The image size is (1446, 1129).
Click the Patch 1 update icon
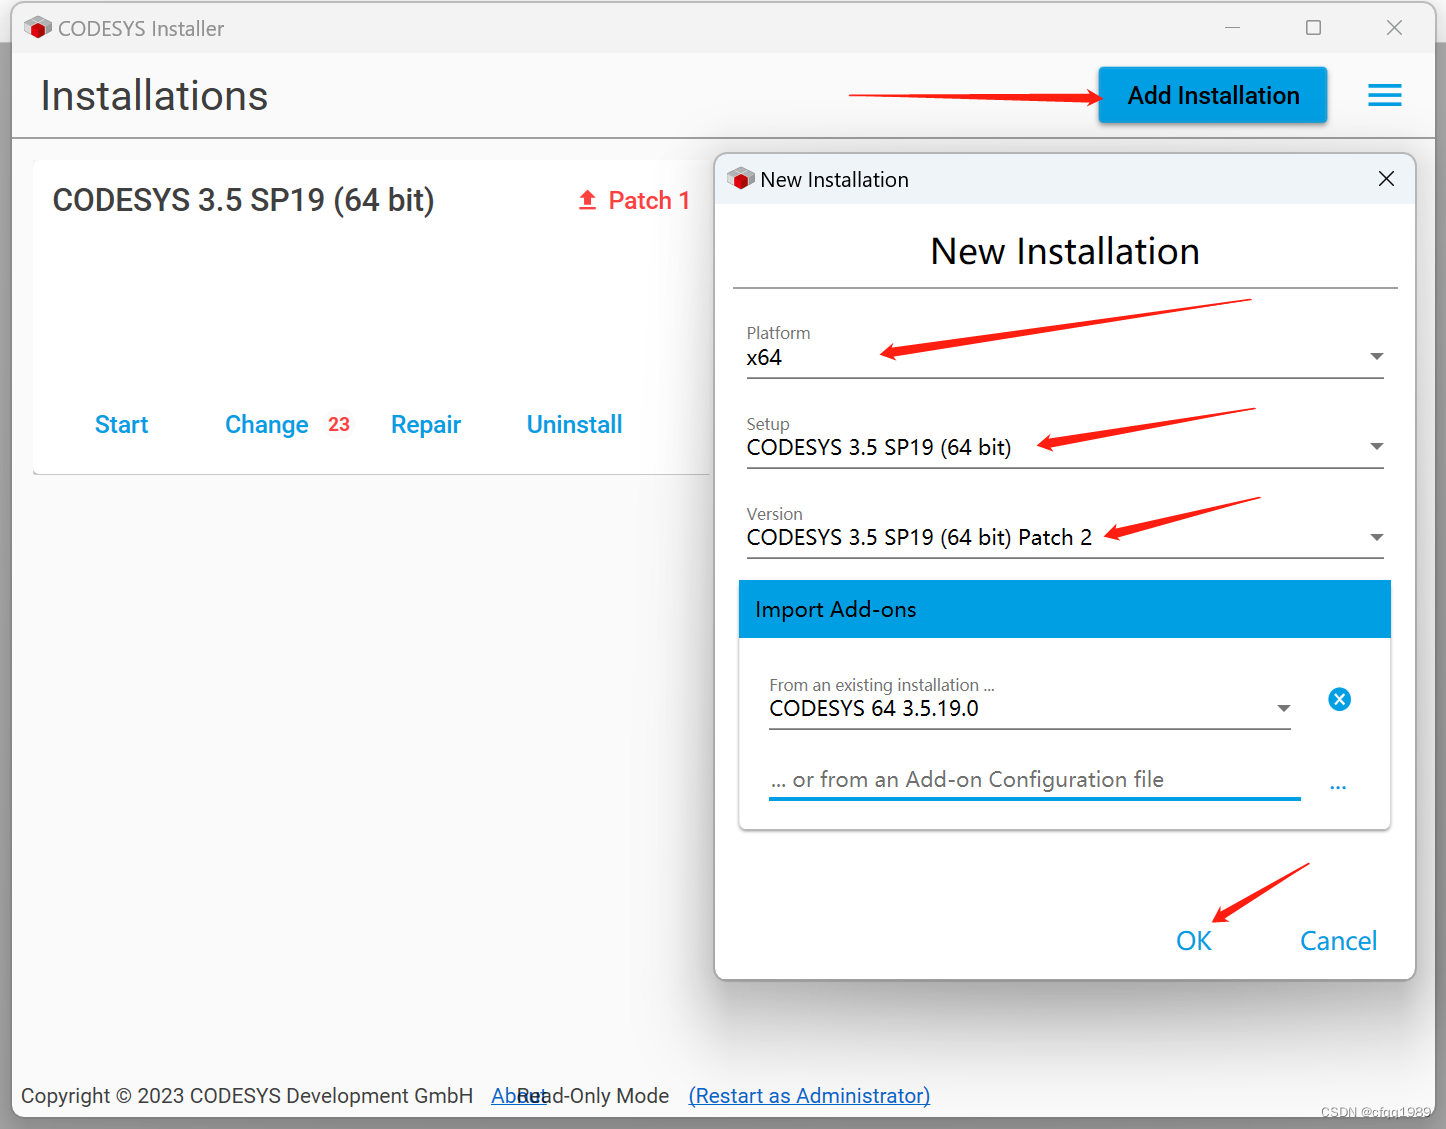click(x=587, y=200)
